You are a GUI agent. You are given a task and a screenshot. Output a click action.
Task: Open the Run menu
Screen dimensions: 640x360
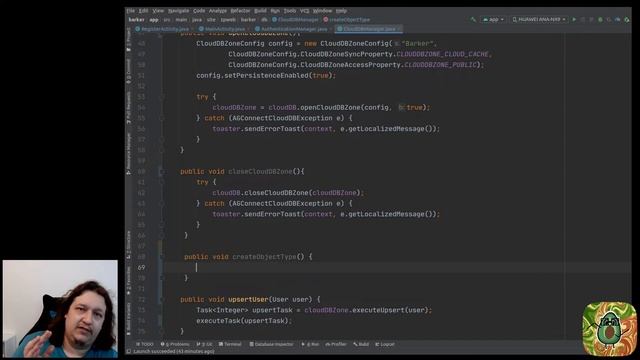tap(275, 11)
